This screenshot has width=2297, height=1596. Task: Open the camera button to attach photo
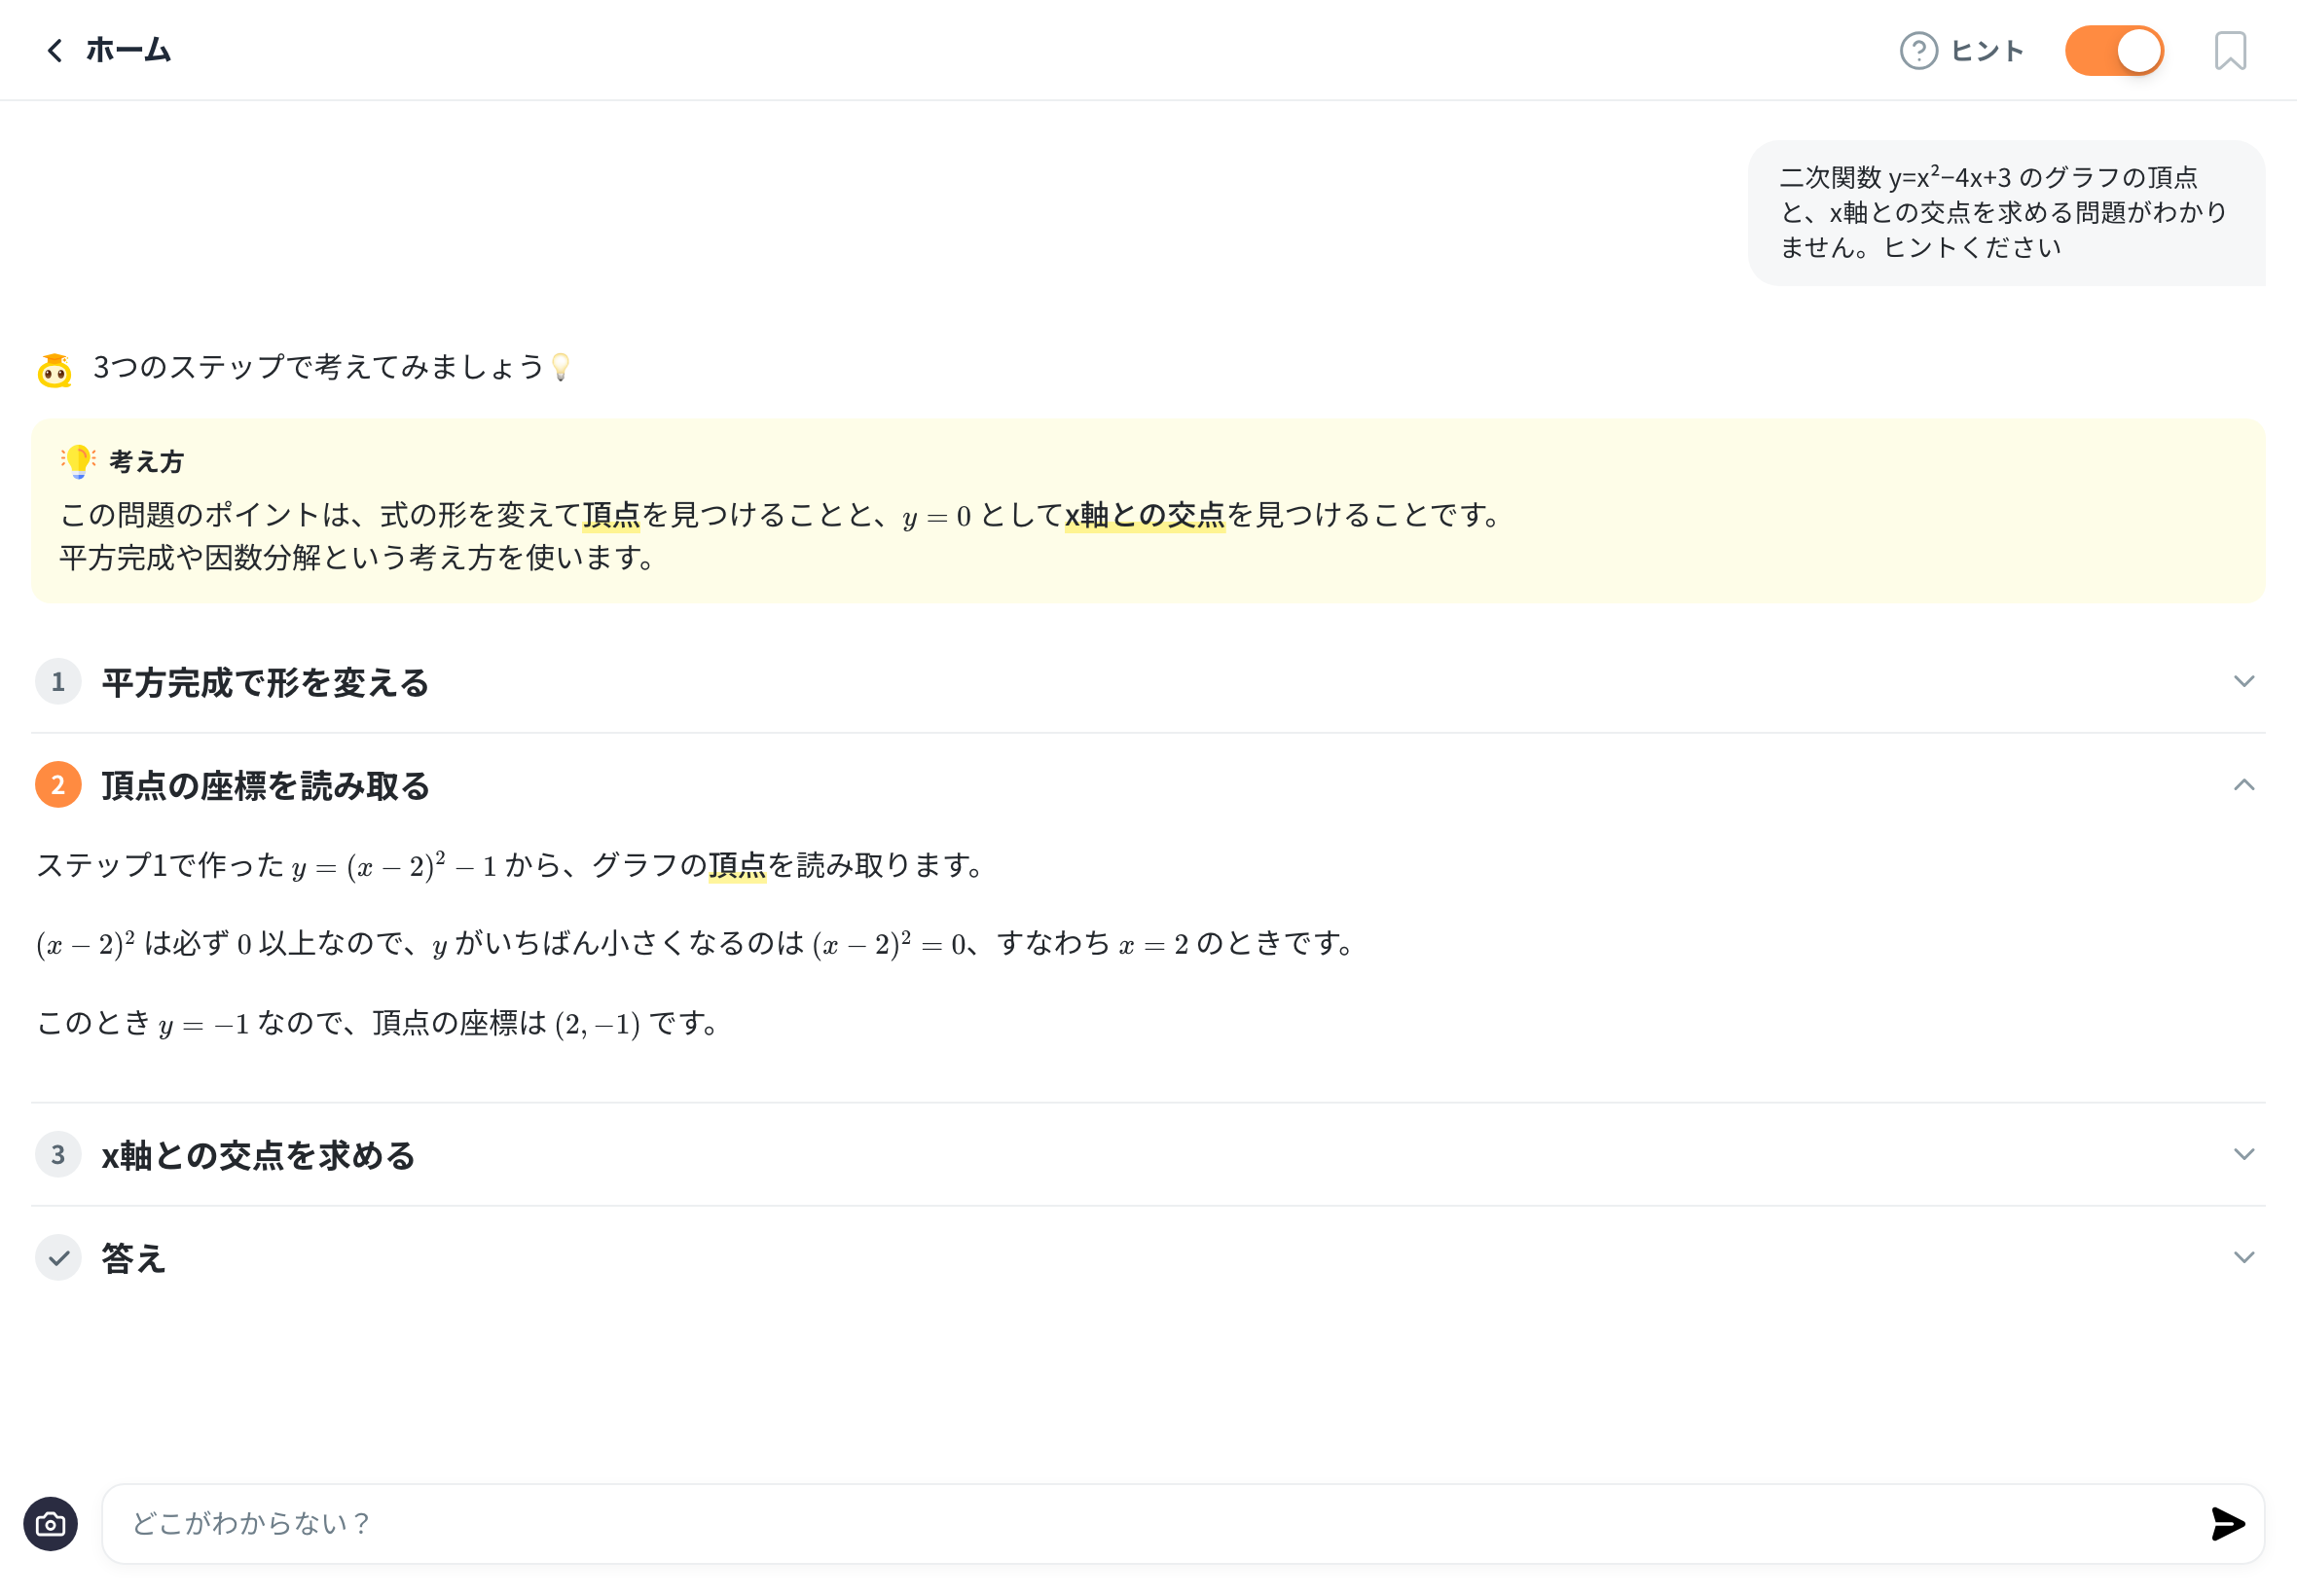[x=50, y=1524]
